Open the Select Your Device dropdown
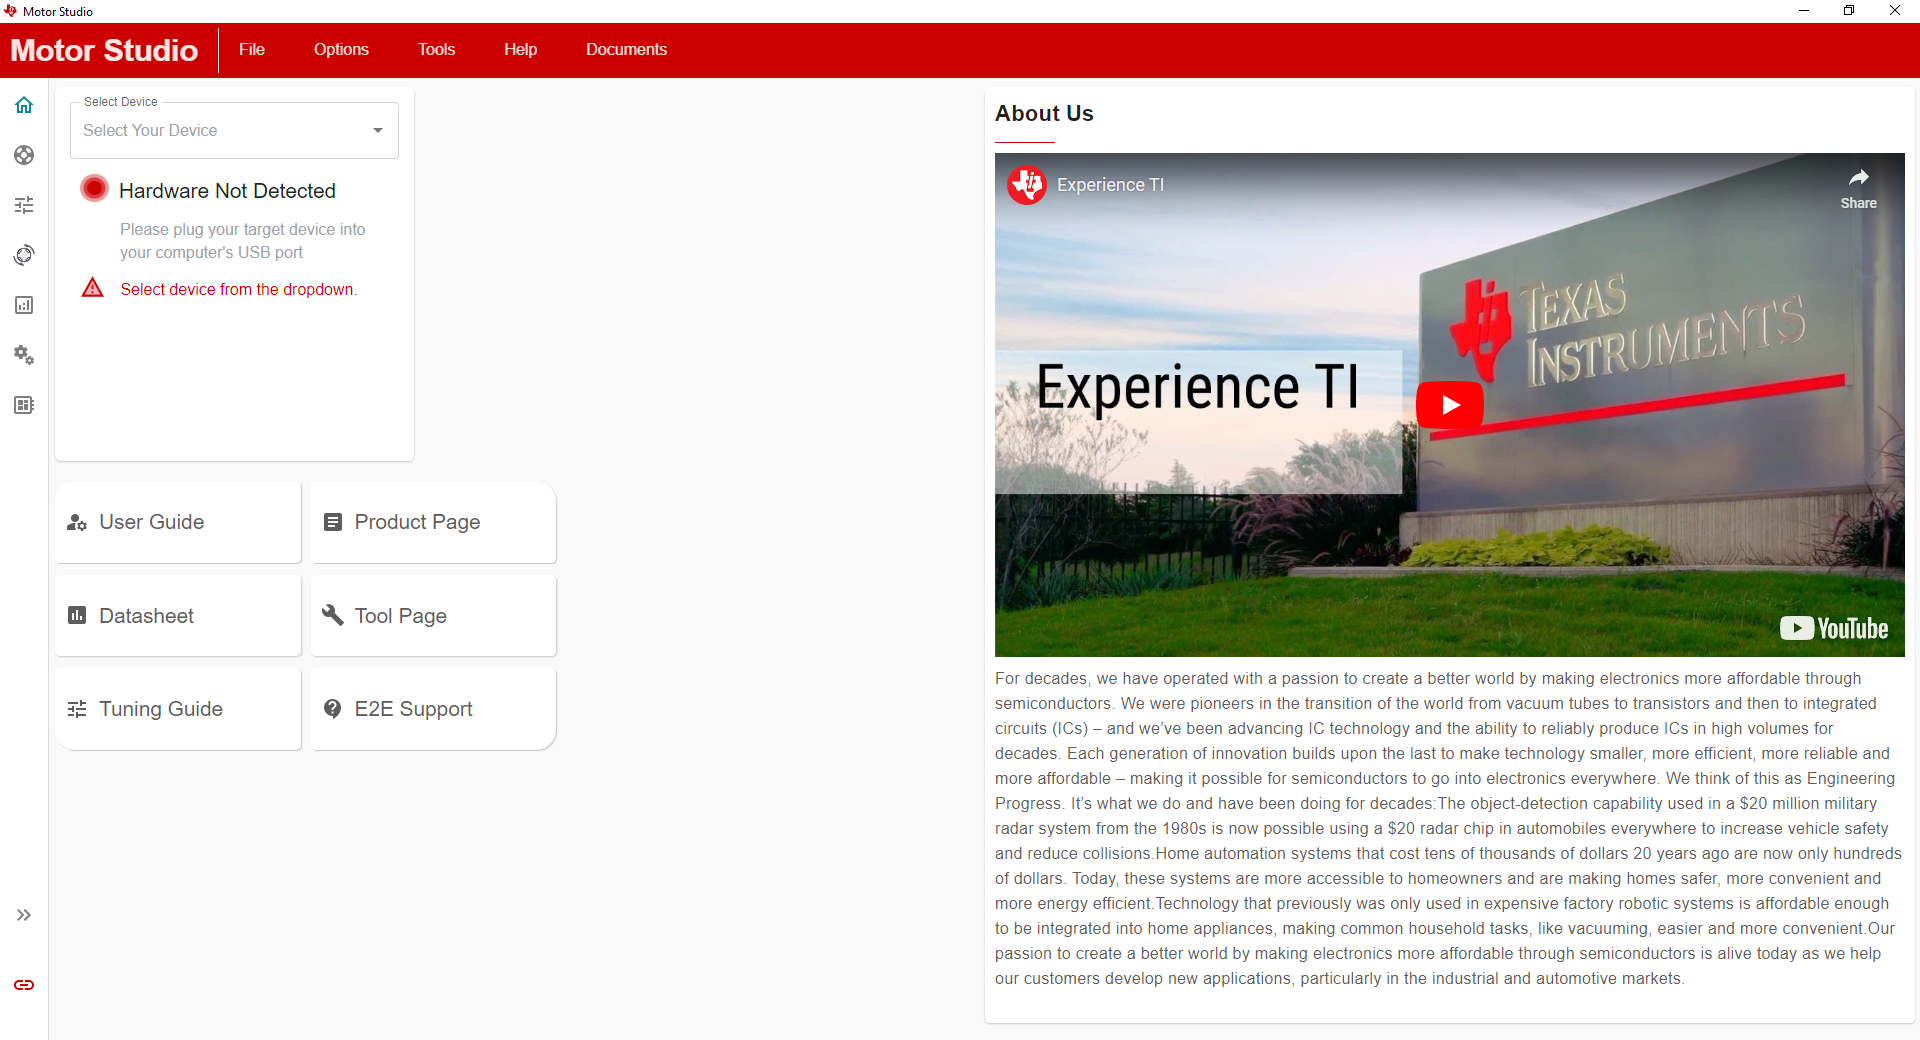 tap(234, 131)
